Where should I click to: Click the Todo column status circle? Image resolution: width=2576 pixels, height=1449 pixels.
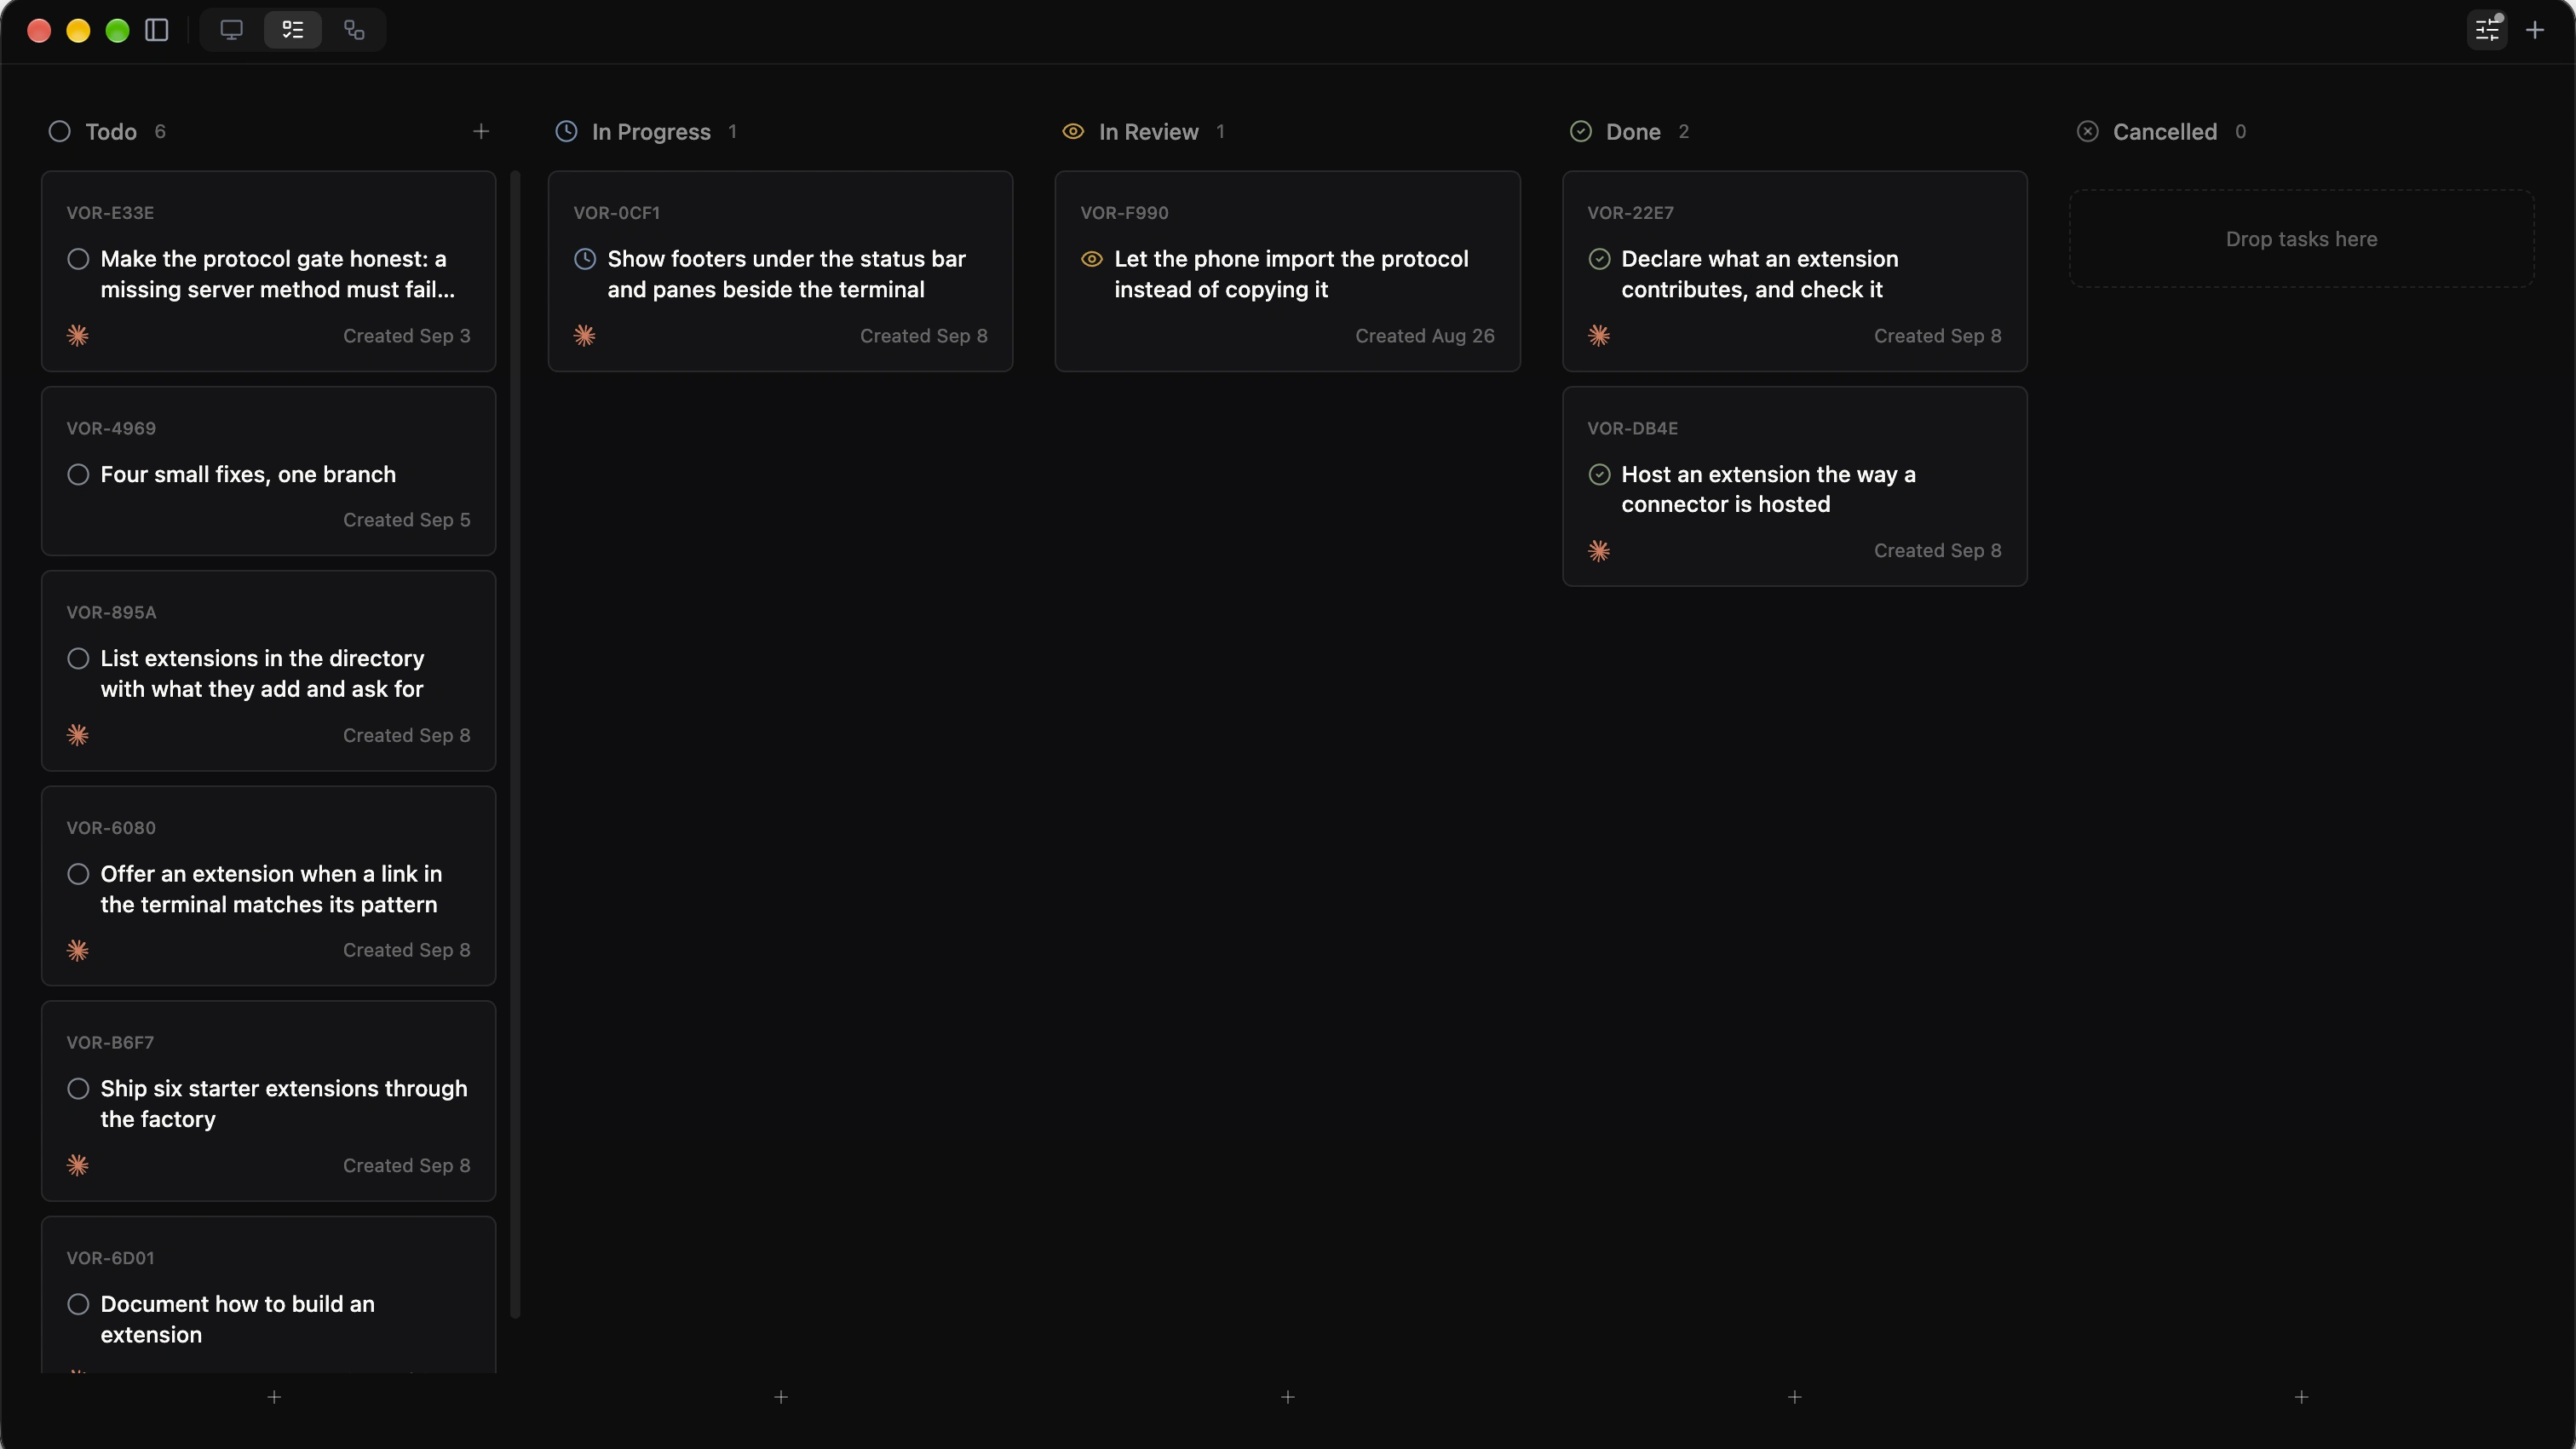tap(59, 131)
